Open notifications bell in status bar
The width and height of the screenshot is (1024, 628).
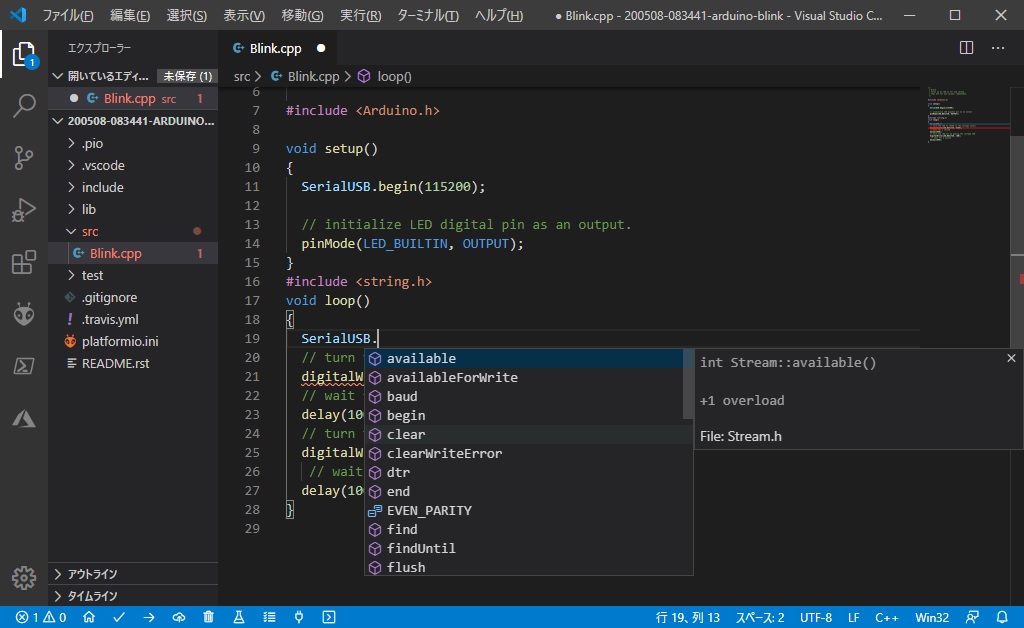(1002, 618)
